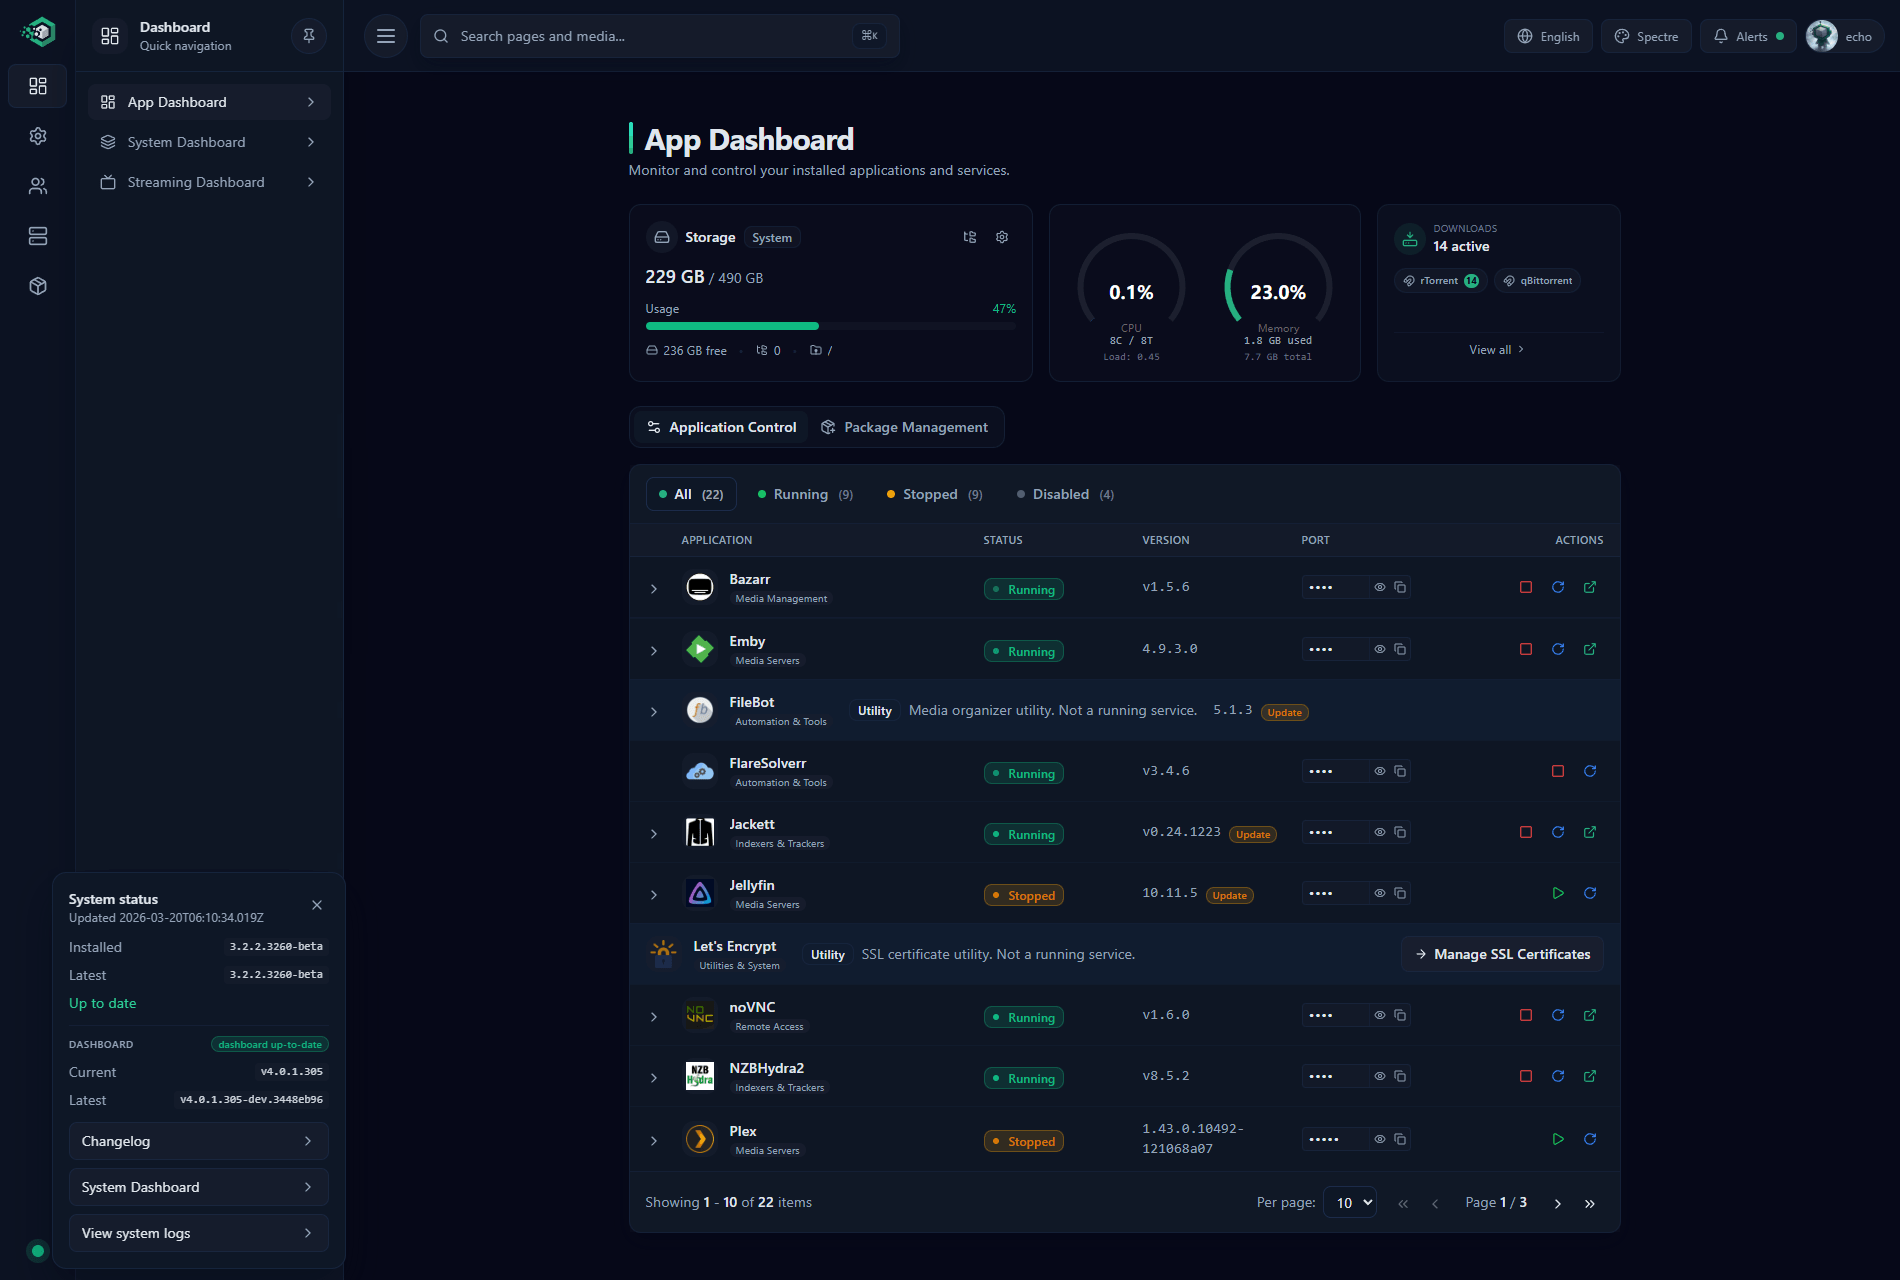Screen dimensions: 1900x1280
Task: Expand the Emby application row
Action: (654, 649)
